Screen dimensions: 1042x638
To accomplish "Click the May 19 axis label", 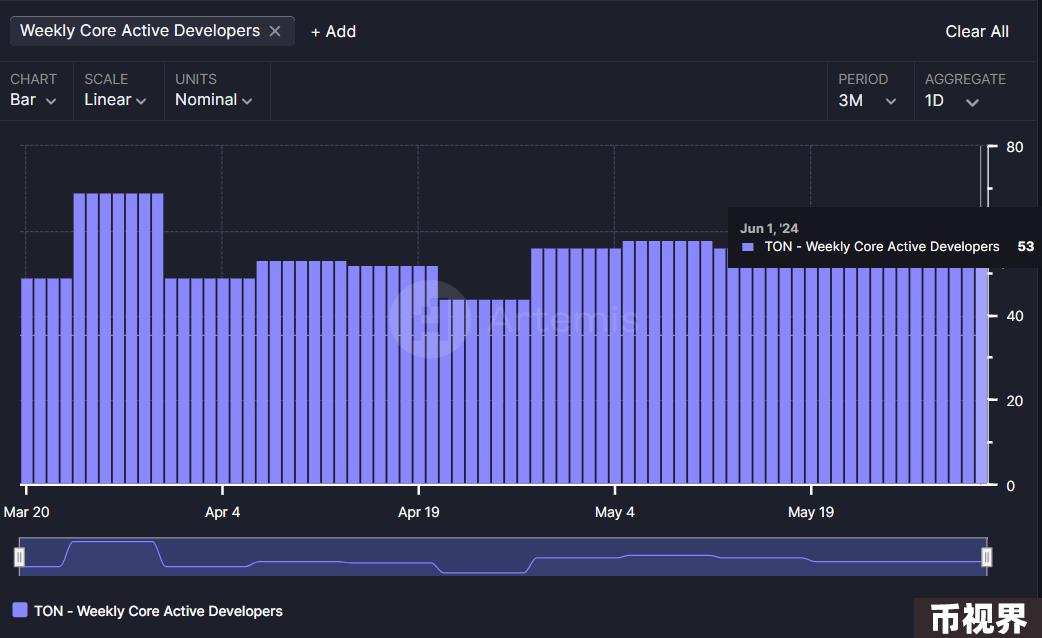I will [811, 512].
